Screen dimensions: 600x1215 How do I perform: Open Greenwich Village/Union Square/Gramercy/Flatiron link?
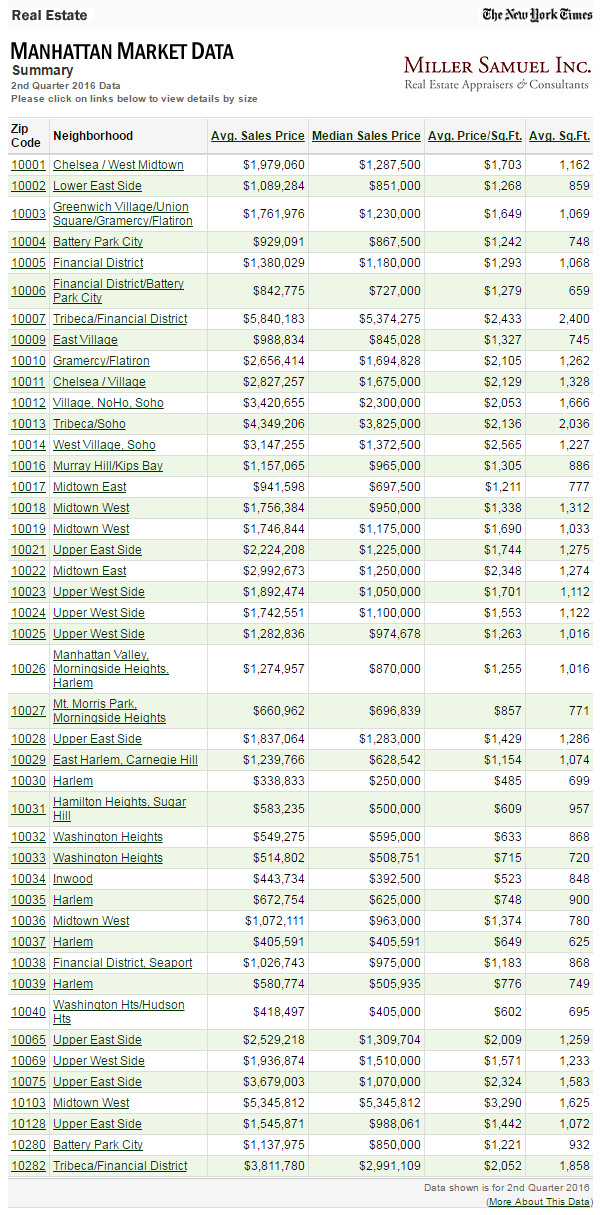pos(121,214)
